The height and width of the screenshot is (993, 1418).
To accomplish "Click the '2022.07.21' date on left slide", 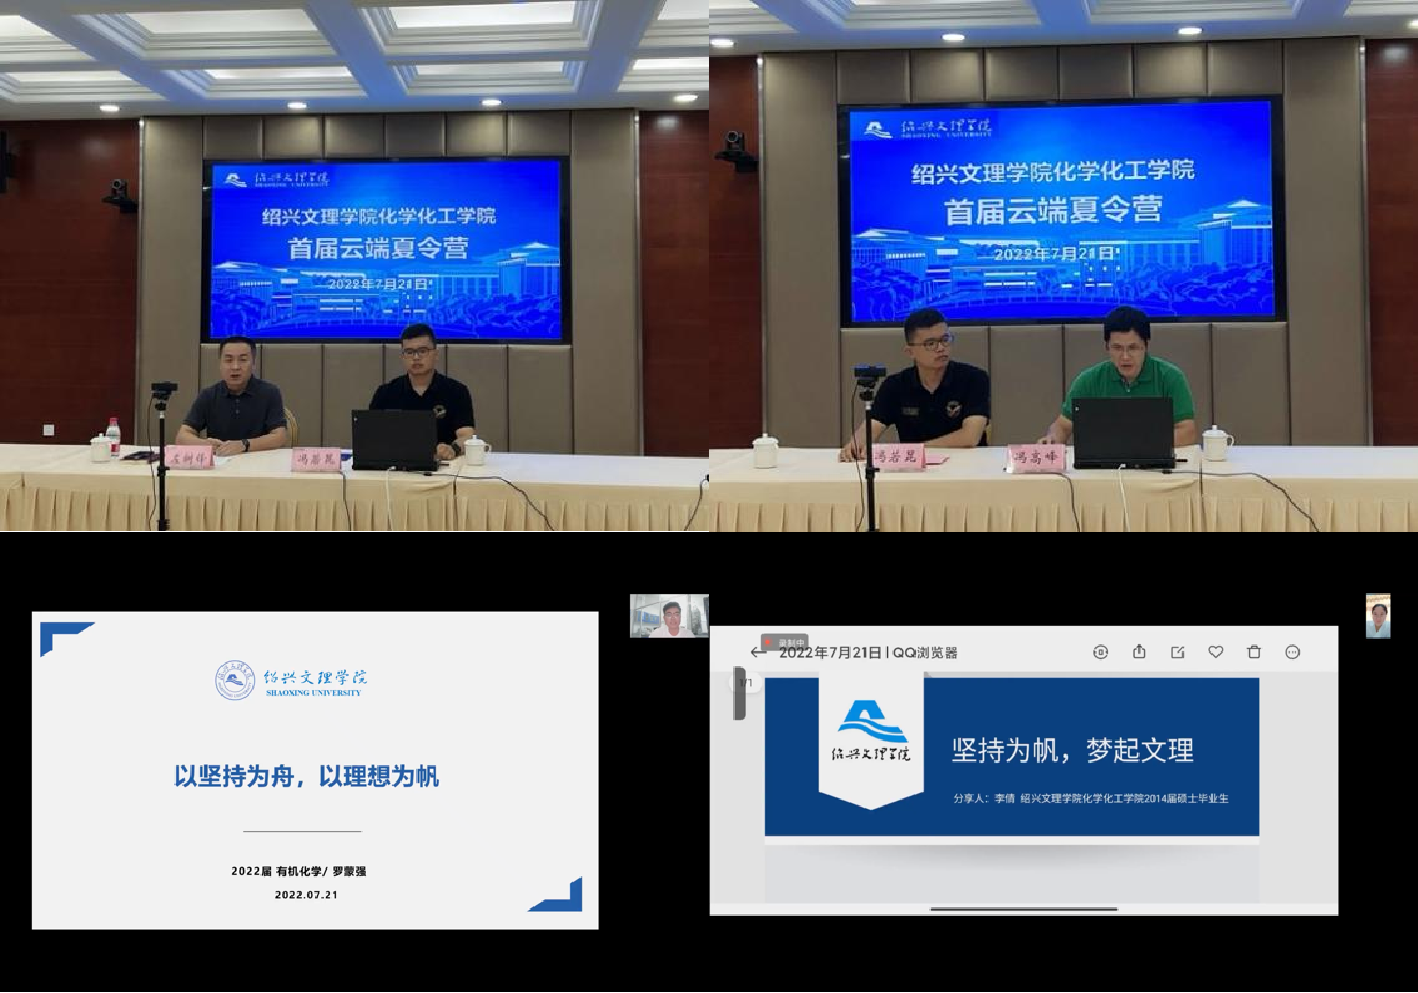I will click(306, 895).
